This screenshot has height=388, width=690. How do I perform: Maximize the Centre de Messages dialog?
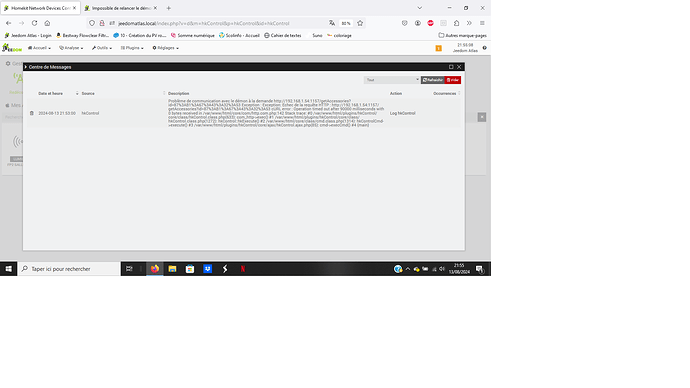pyautogui.click(x=451, y=67)
